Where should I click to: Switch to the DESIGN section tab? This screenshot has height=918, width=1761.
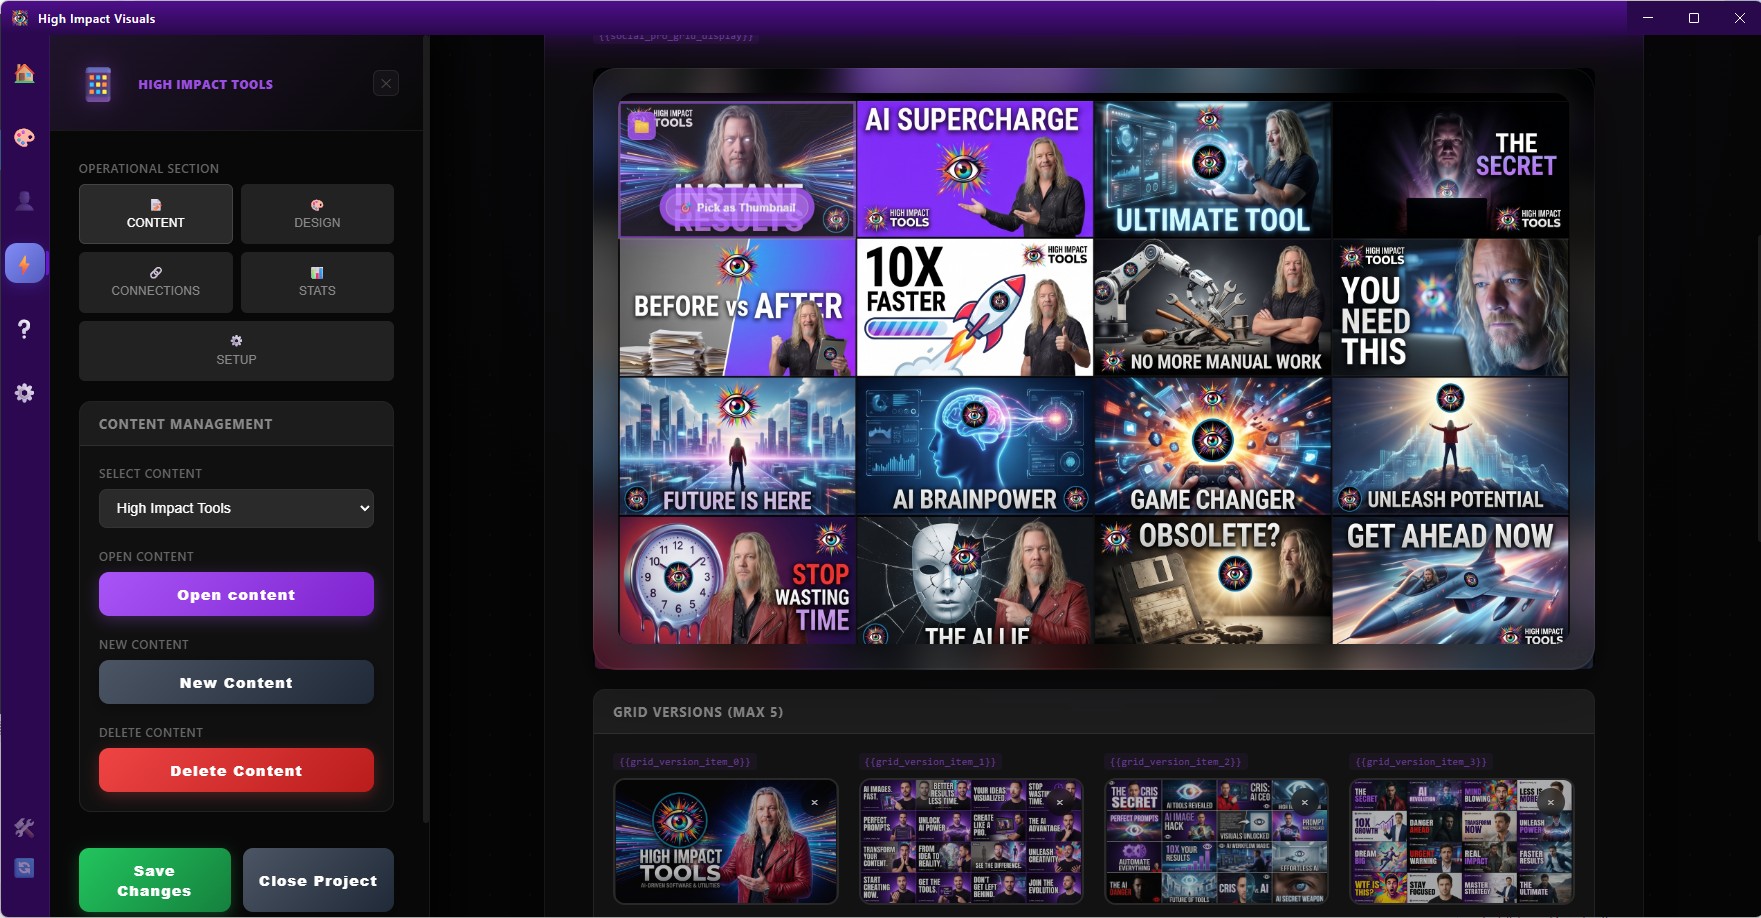point(317,214)
